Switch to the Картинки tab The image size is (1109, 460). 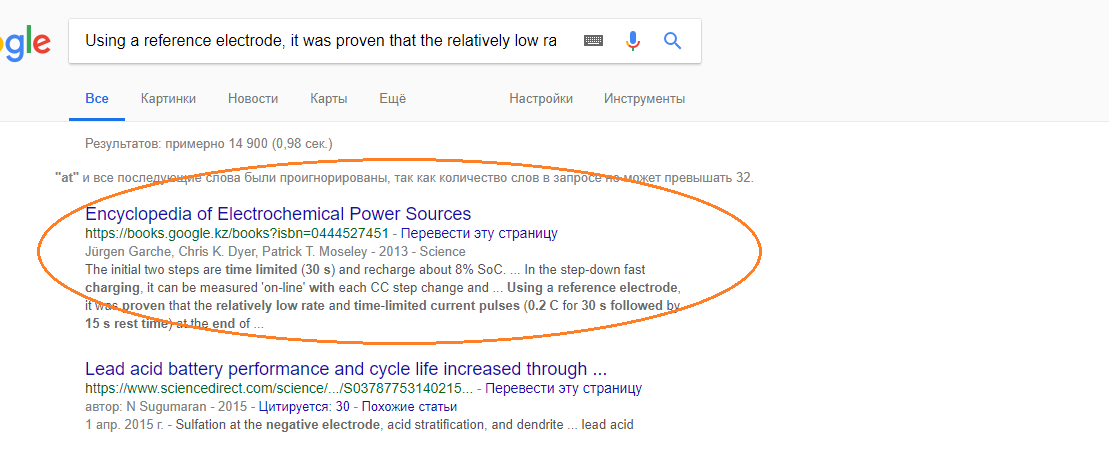(168, 99)
